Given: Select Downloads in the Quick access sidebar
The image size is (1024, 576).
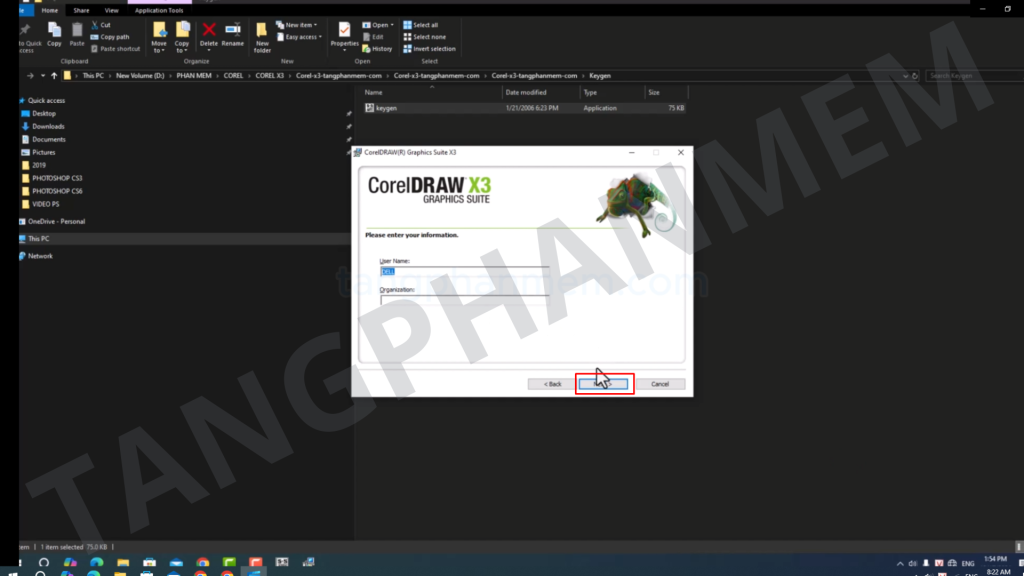Looking at the screenshot, I should [x=48, y=126].
